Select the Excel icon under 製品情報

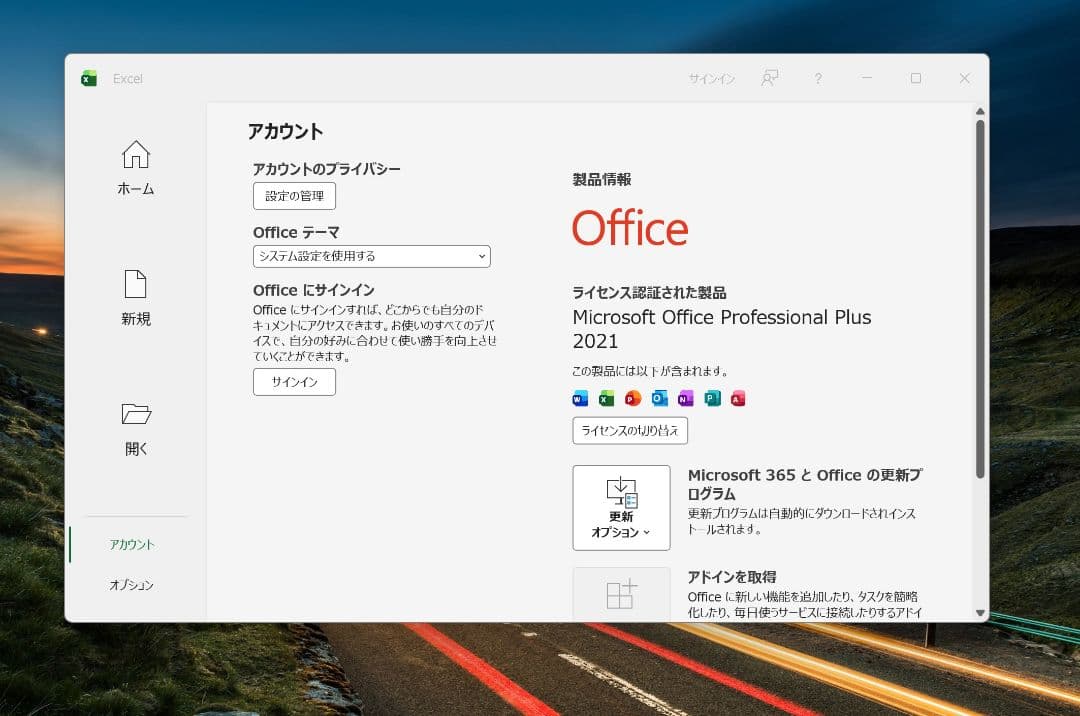click(606, 398)
